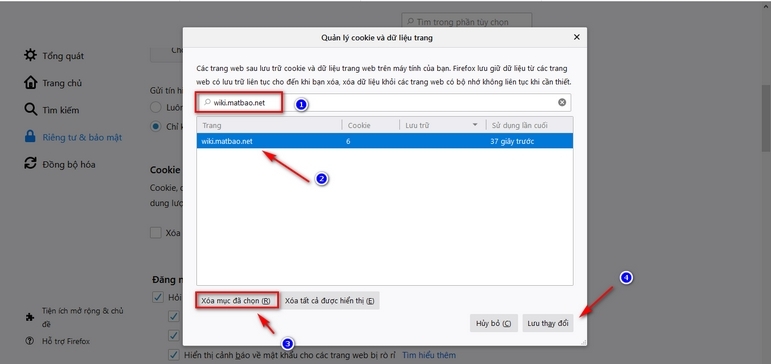This screenshot has height=364, width=771.
Task: Open the Tổng quát settings section
Action: click(63, 56)
